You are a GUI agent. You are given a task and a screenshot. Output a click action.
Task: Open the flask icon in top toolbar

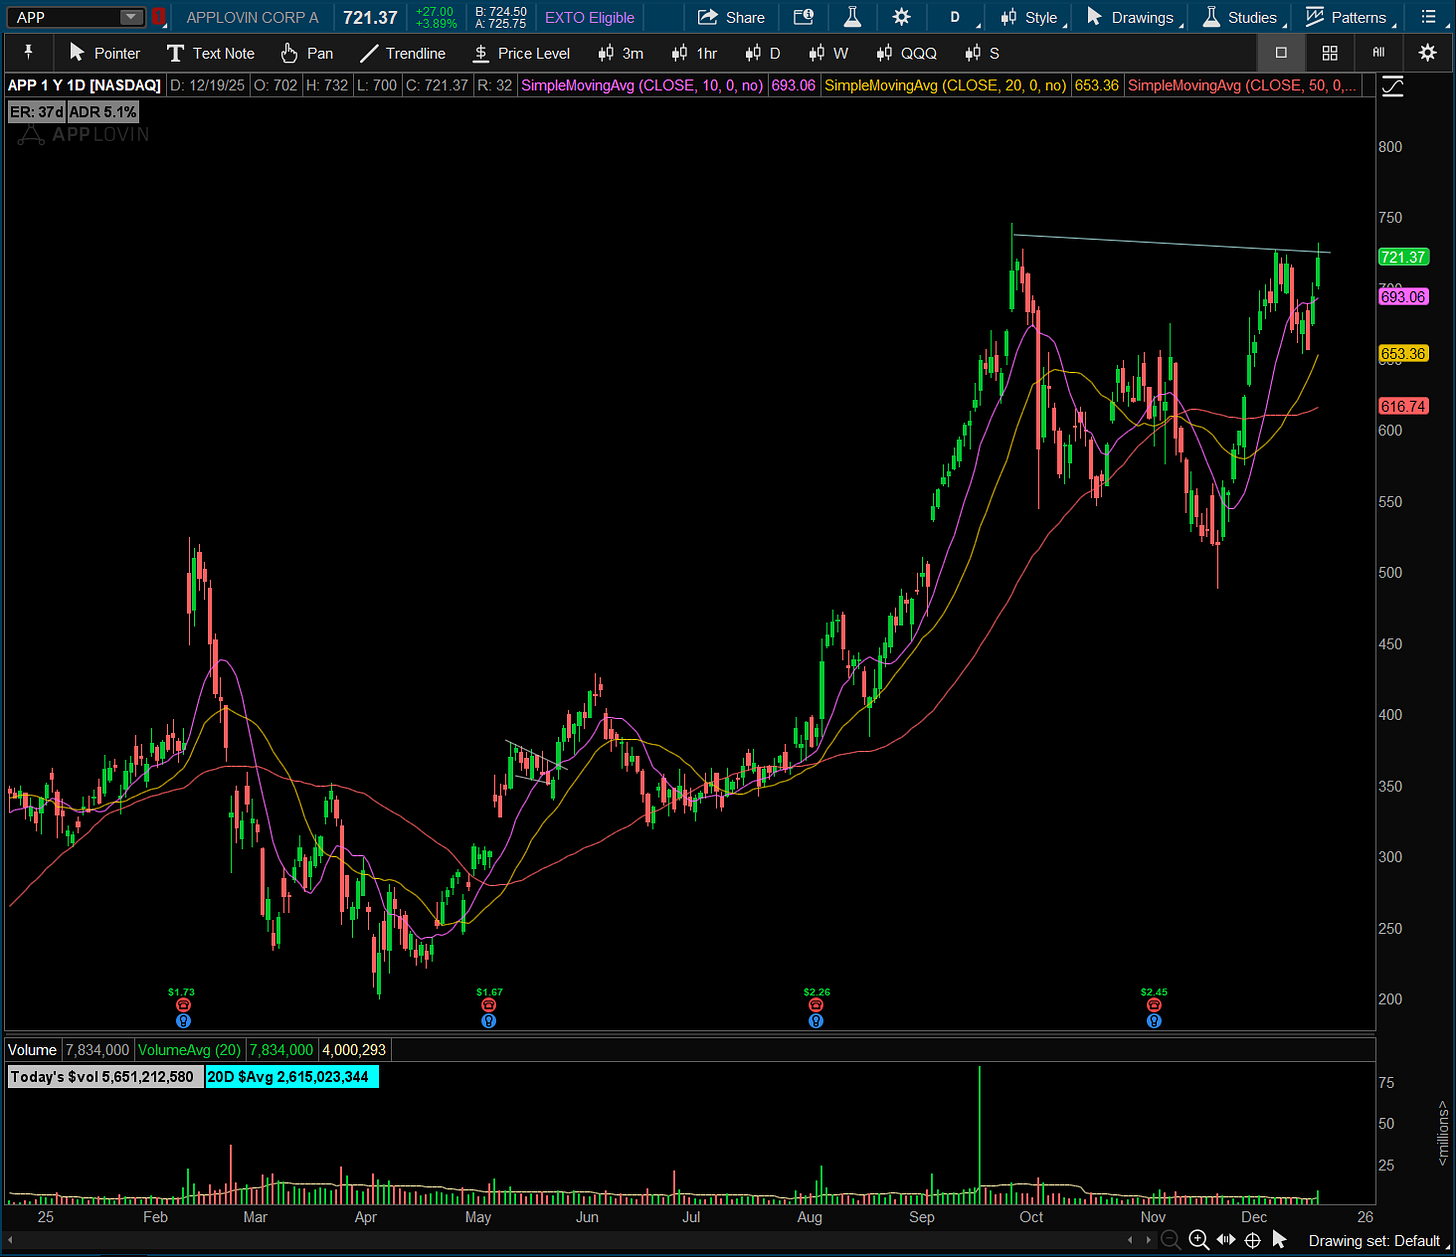click(852, 17)
